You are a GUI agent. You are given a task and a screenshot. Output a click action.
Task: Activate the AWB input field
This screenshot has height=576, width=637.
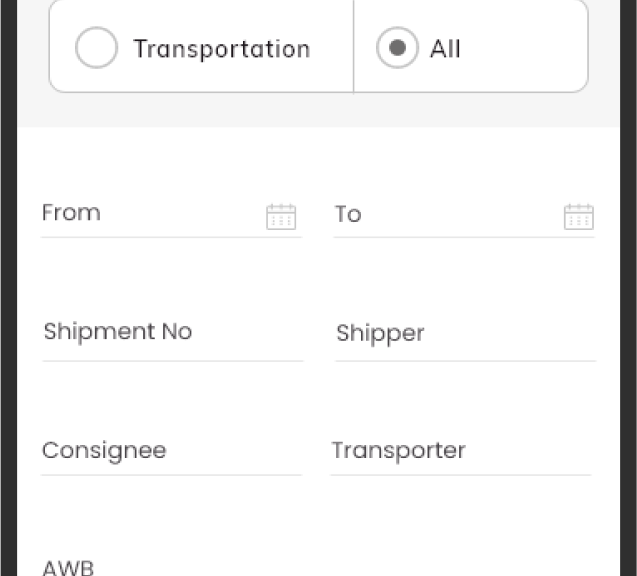tap(173, 563)
